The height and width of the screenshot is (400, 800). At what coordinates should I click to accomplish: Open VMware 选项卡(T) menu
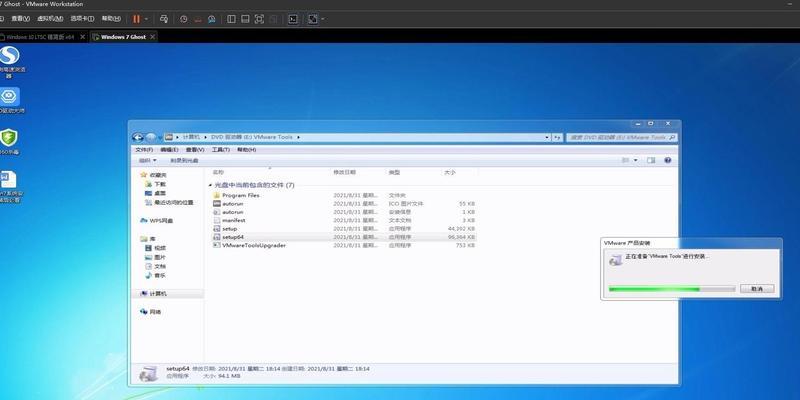pyautogui.click(x=82, y=18)
